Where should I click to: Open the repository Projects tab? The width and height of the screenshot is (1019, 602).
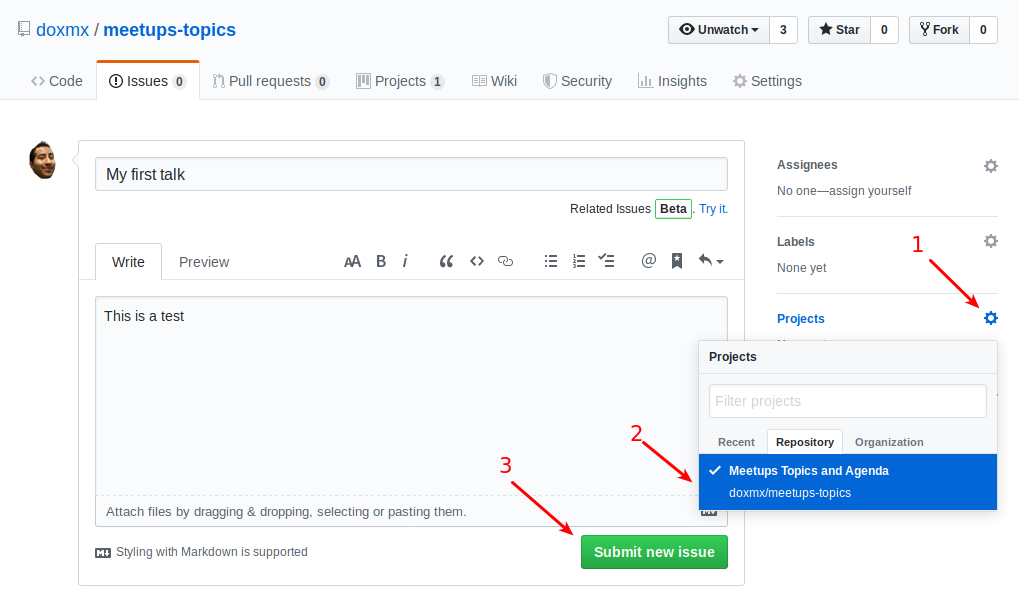tap(400, 81)
